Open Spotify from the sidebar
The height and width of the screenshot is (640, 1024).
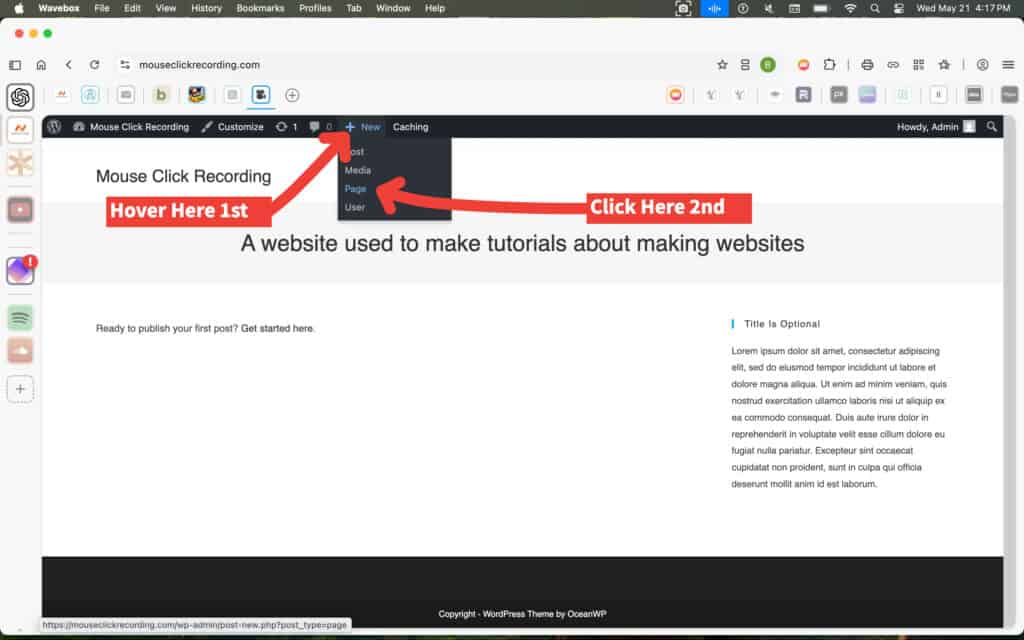click(20, 318)
